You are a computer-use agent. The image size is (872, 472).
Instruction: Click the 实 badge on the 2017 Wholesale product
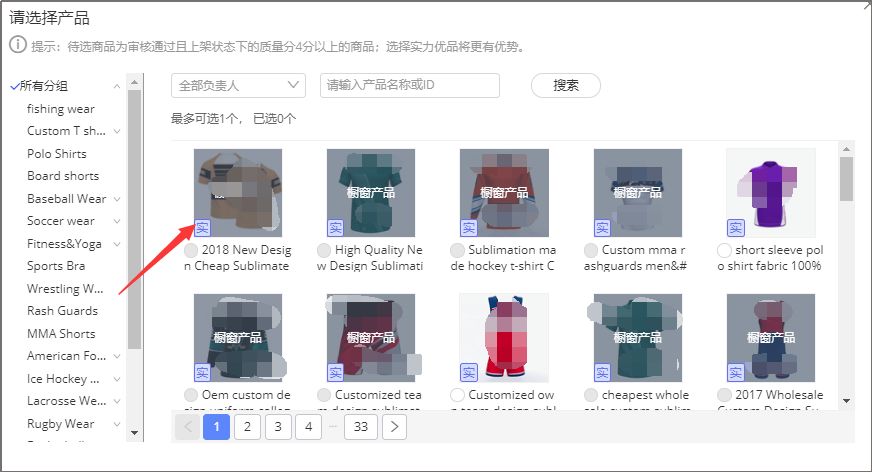coord(735,372)
